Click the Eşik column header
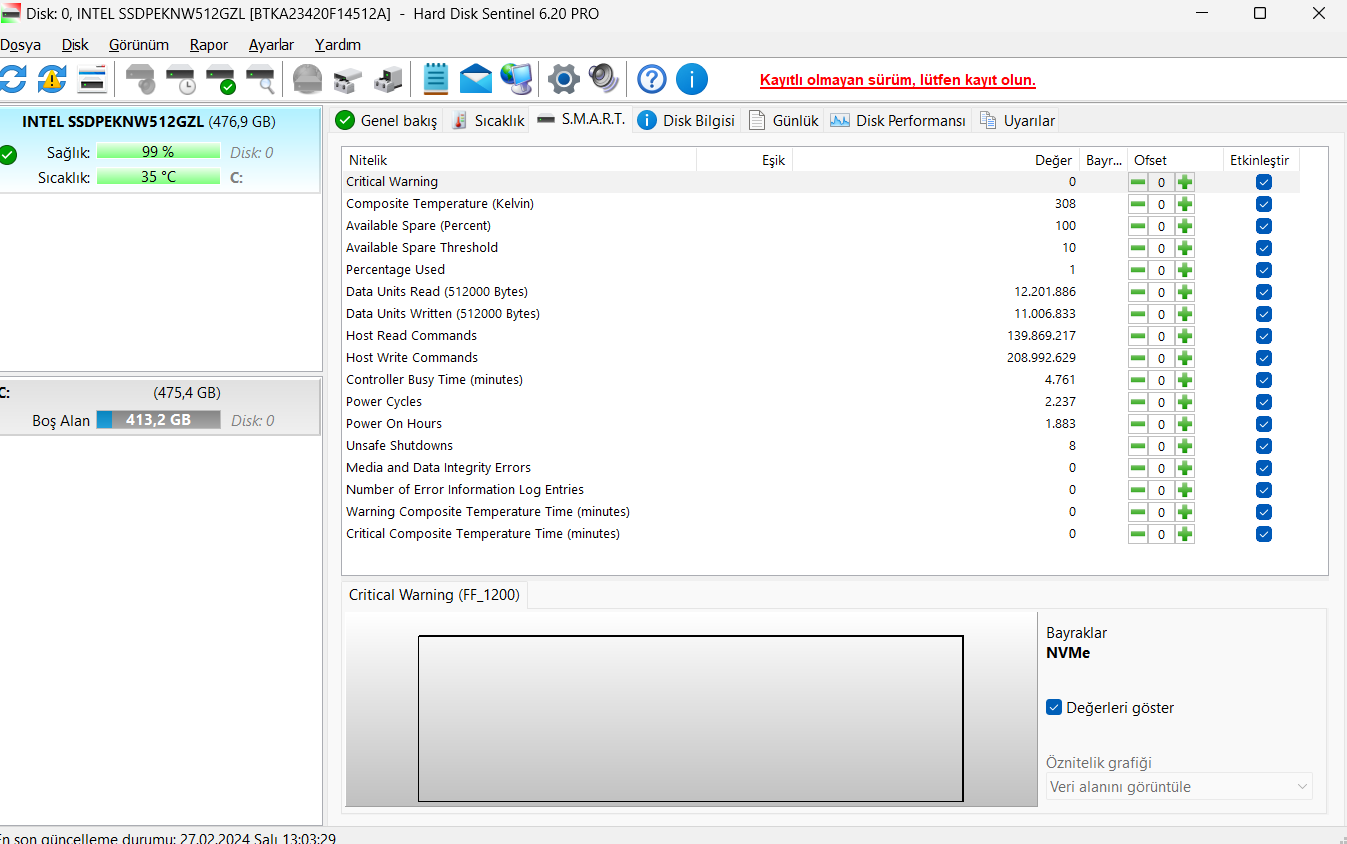The image size is (1347, 844). (745, 160)
